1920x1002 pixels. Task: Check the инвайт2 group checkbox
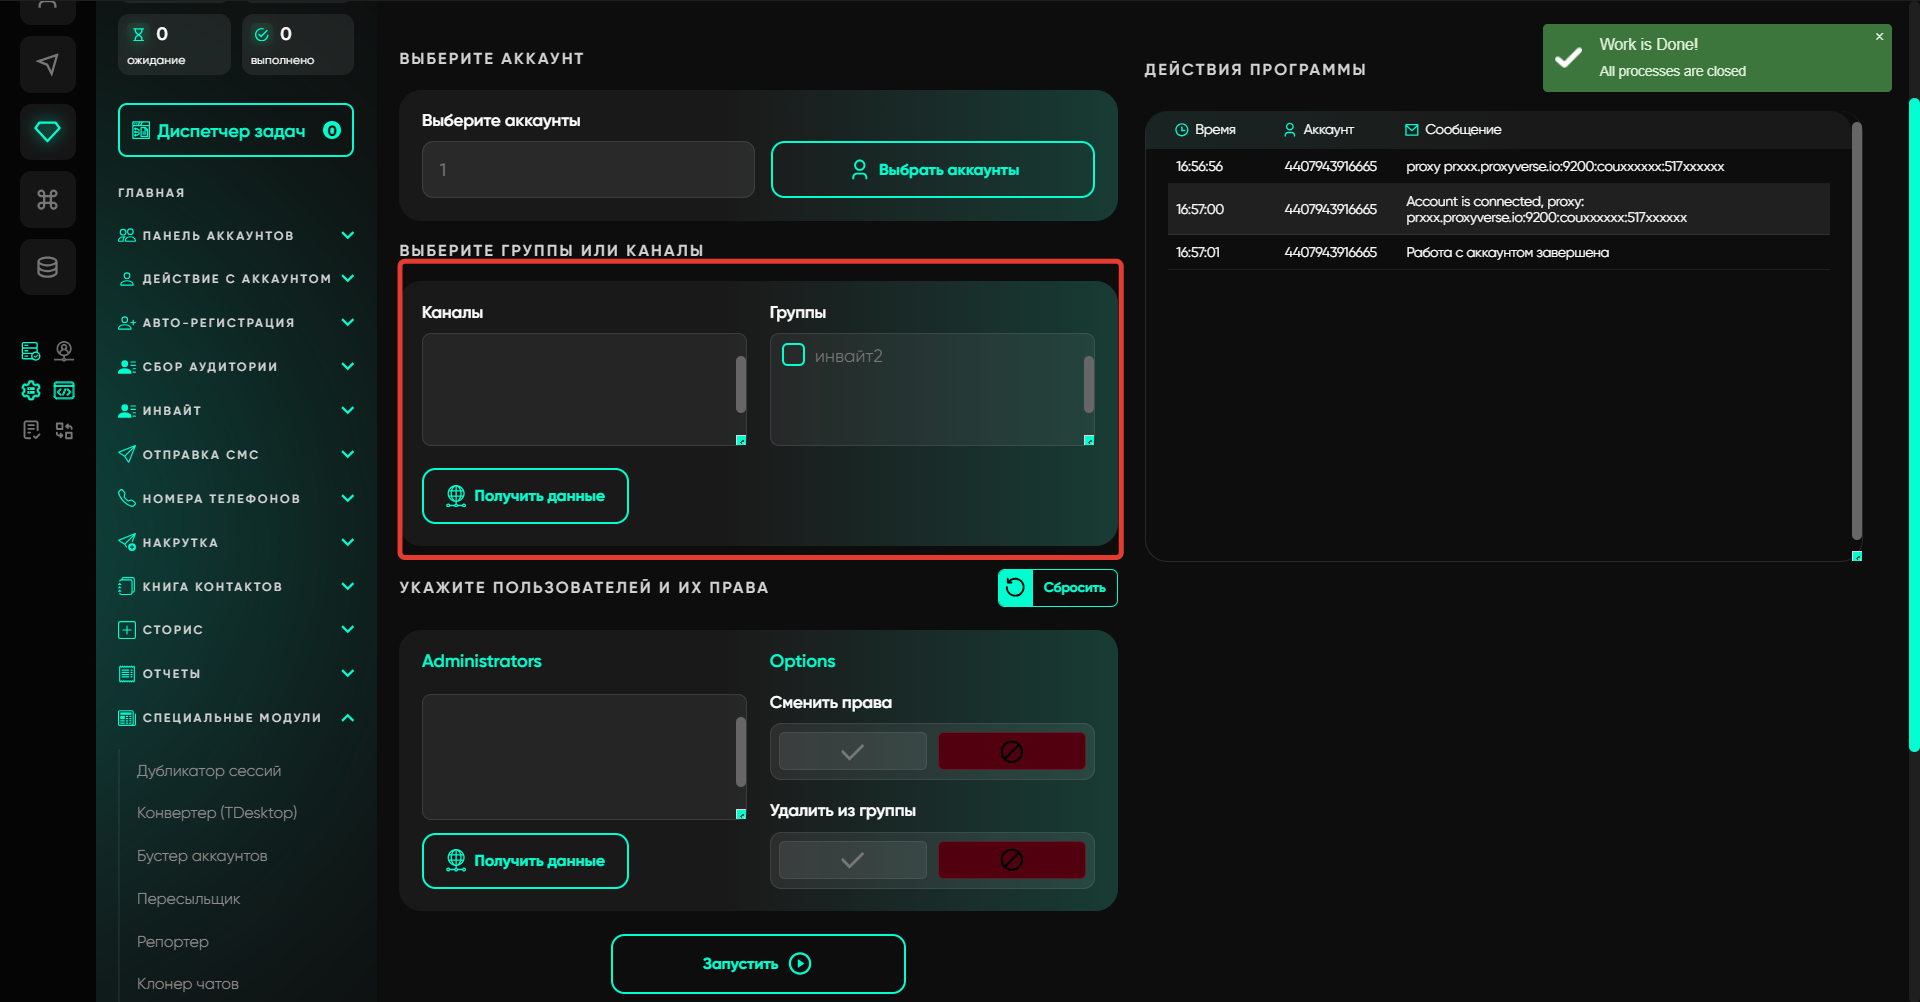click(793, 355)
